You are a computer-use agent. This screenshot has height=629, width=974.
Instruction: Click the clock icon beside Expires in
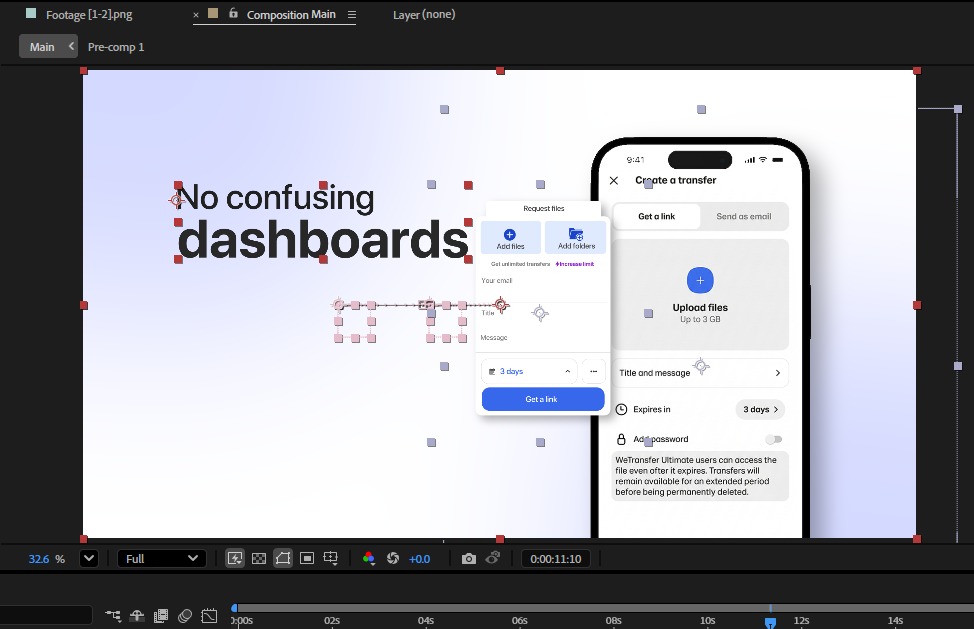[621, 409]
